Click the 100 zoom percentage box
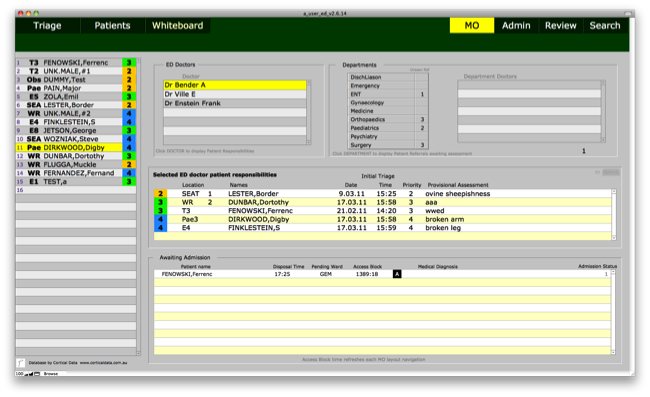The image size is (650, 397). tap(19, 374)
